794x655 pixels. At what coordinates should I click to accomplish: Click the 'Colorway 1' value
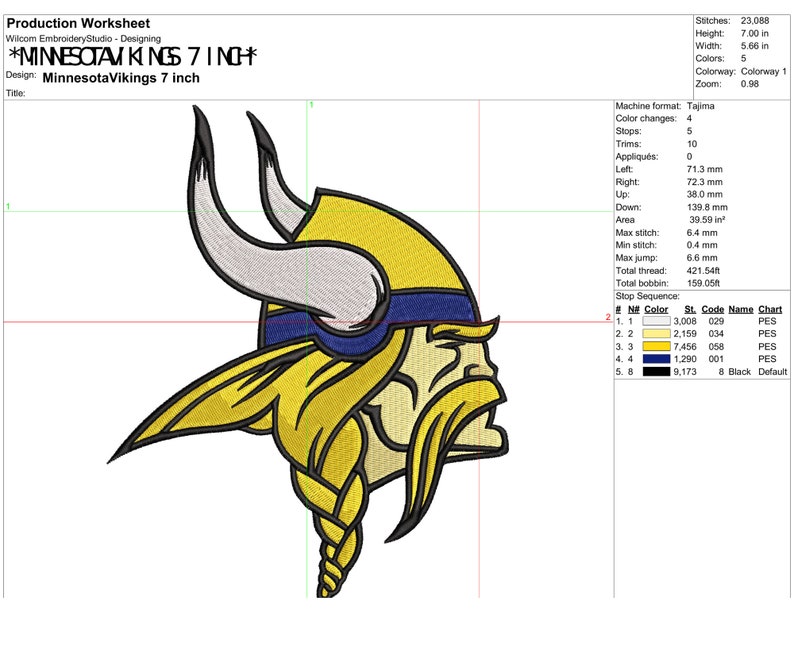coord(764,71)
